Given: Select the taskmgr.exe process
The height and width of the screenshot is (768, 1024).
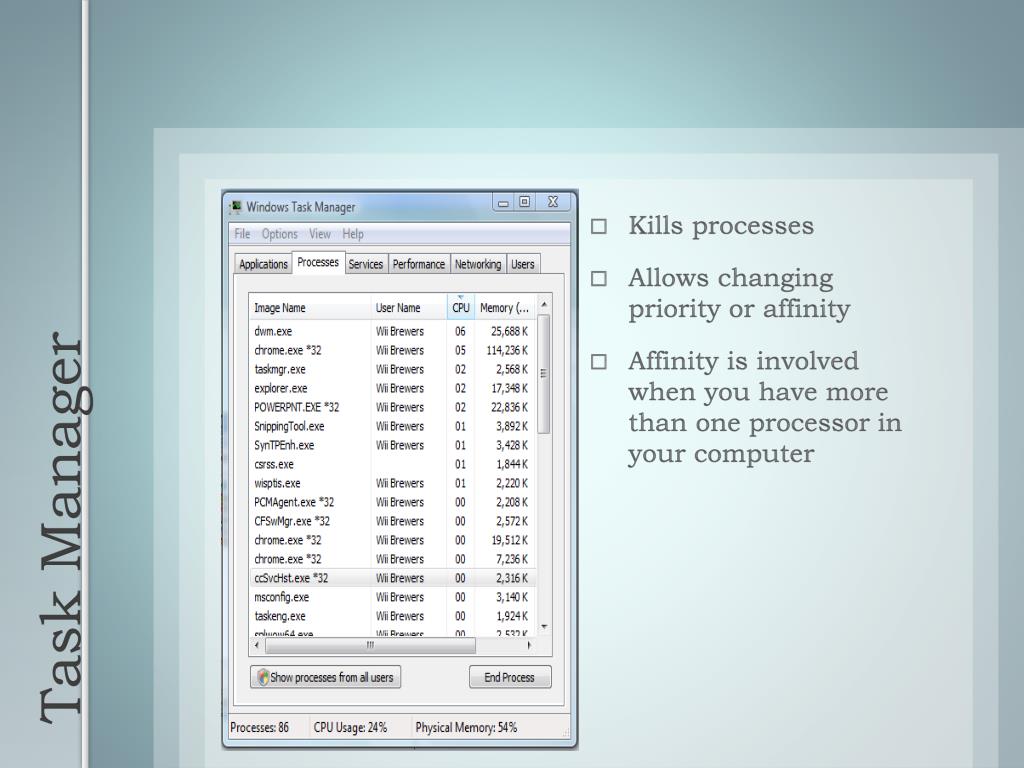Looking at the screenshot, I should (x=392, y=369).
